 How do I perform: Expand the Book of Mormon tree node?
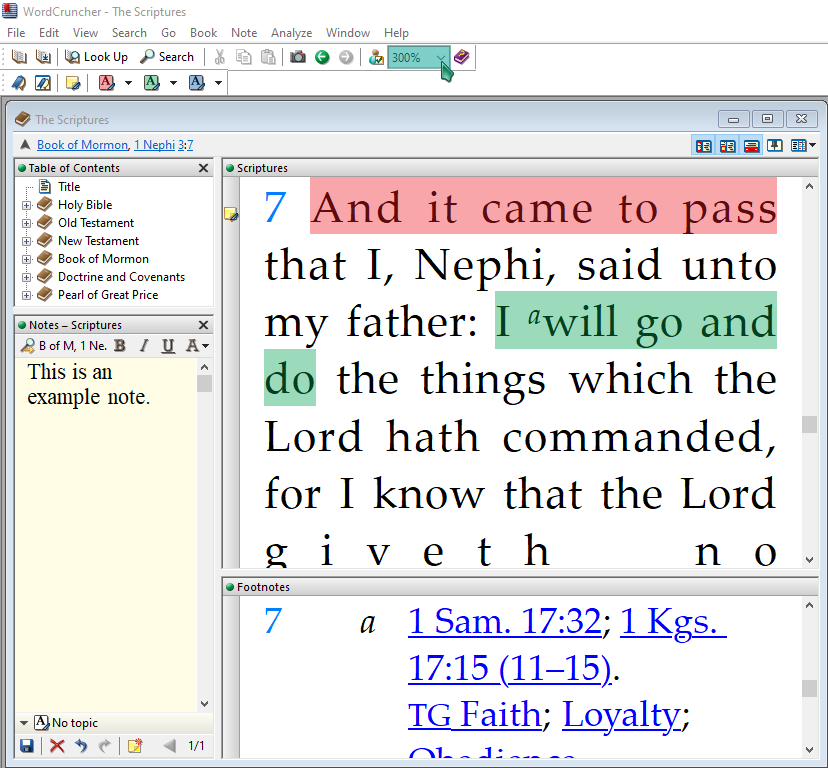pyautogui.click(x=26, y=259)
